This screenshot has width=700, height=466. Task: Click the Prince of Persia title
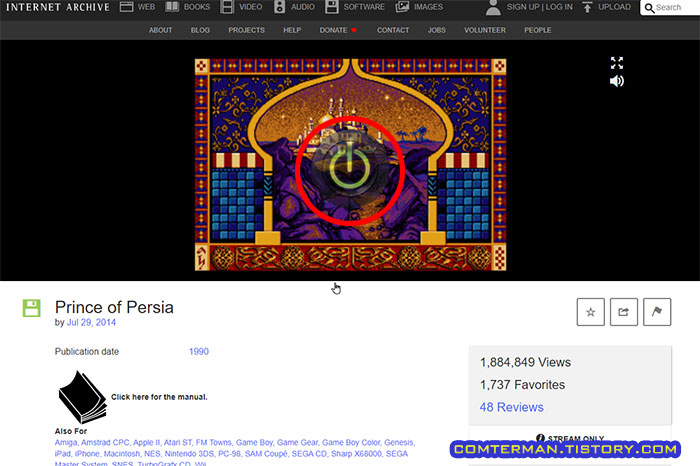click(x=114, y=307)
